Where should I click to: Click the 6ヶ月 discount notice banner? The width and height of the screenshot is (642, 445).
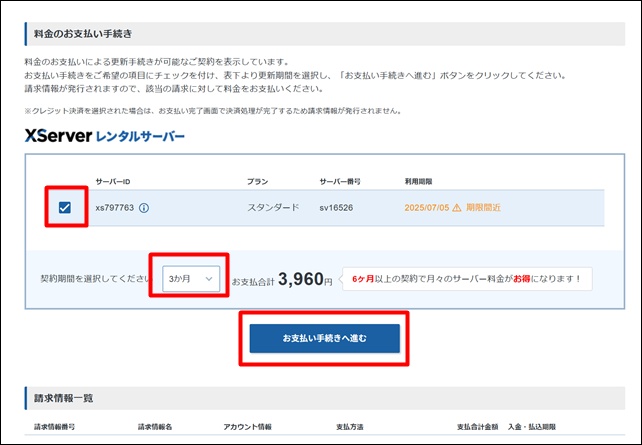tap(467, 279)
